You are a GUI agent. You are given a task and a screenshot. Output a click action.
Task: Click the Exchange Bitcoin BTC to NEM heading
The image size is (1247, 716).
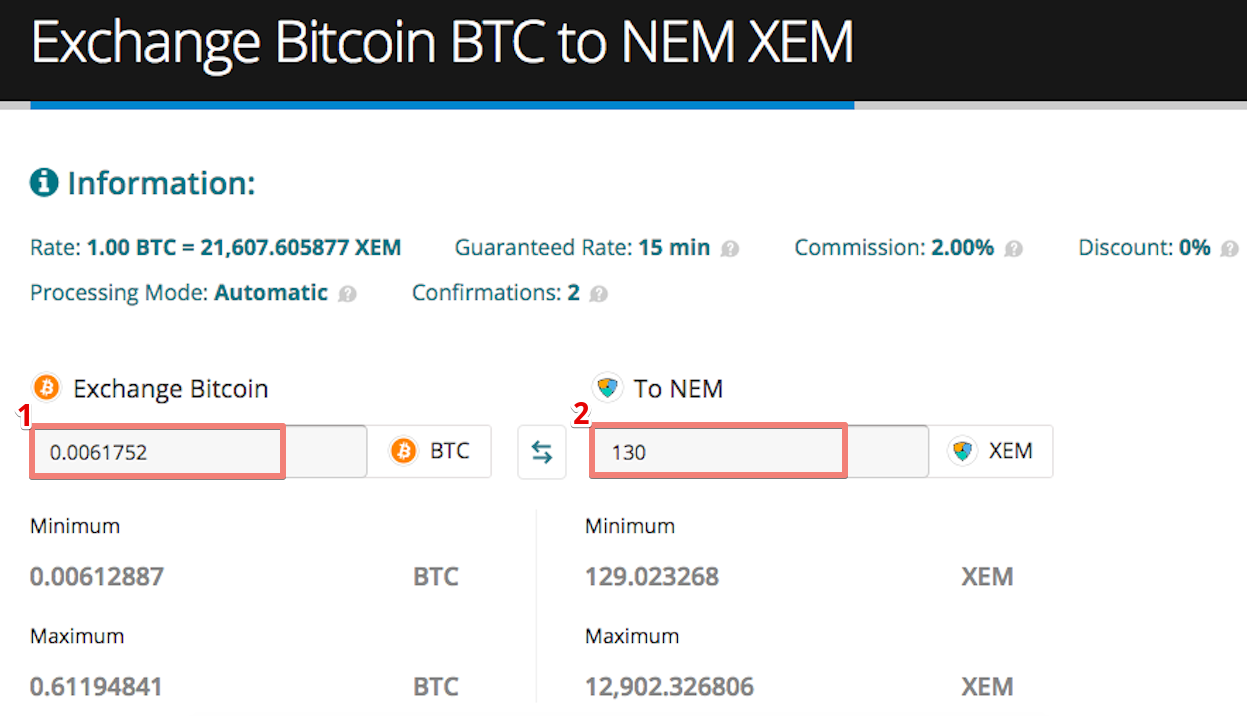tap(442, 43)
